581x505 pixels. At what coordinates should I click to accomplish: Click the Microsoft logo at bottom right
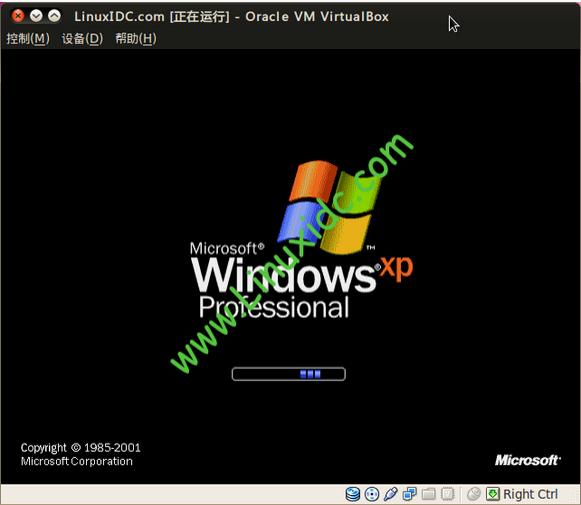528,460
